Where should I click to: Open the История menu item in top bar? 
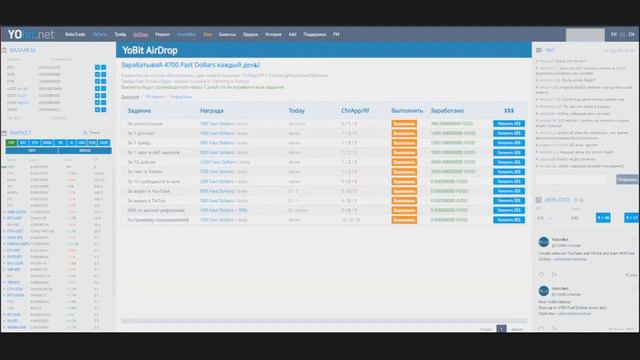[273, 34]
